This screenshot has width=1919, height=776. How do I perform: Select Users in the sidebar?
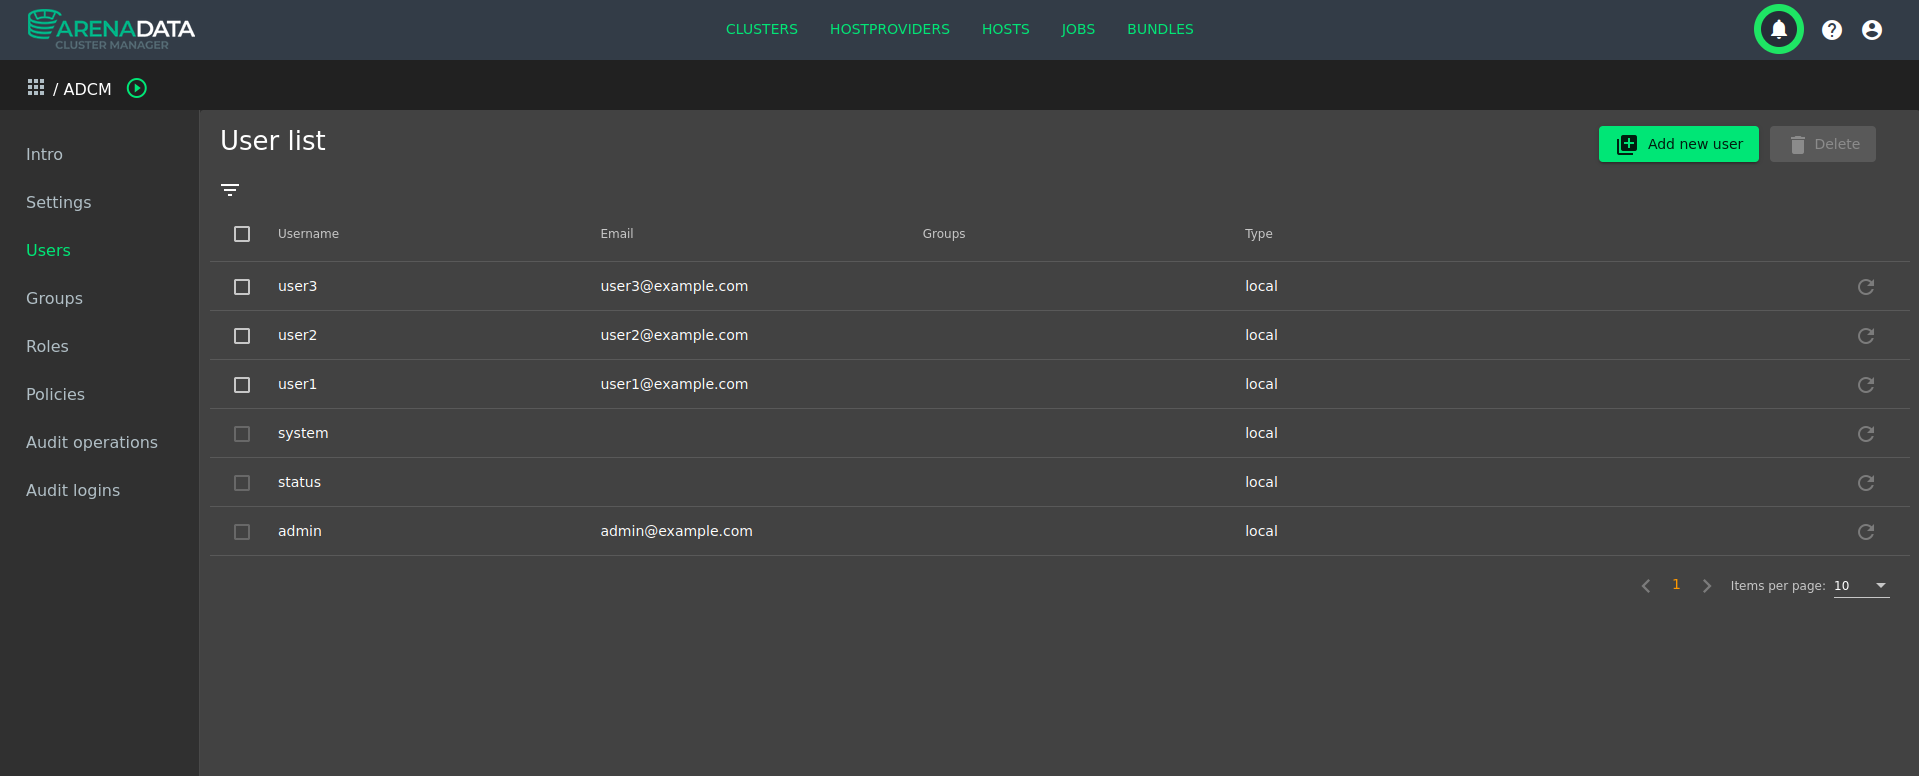coord(48,250)
